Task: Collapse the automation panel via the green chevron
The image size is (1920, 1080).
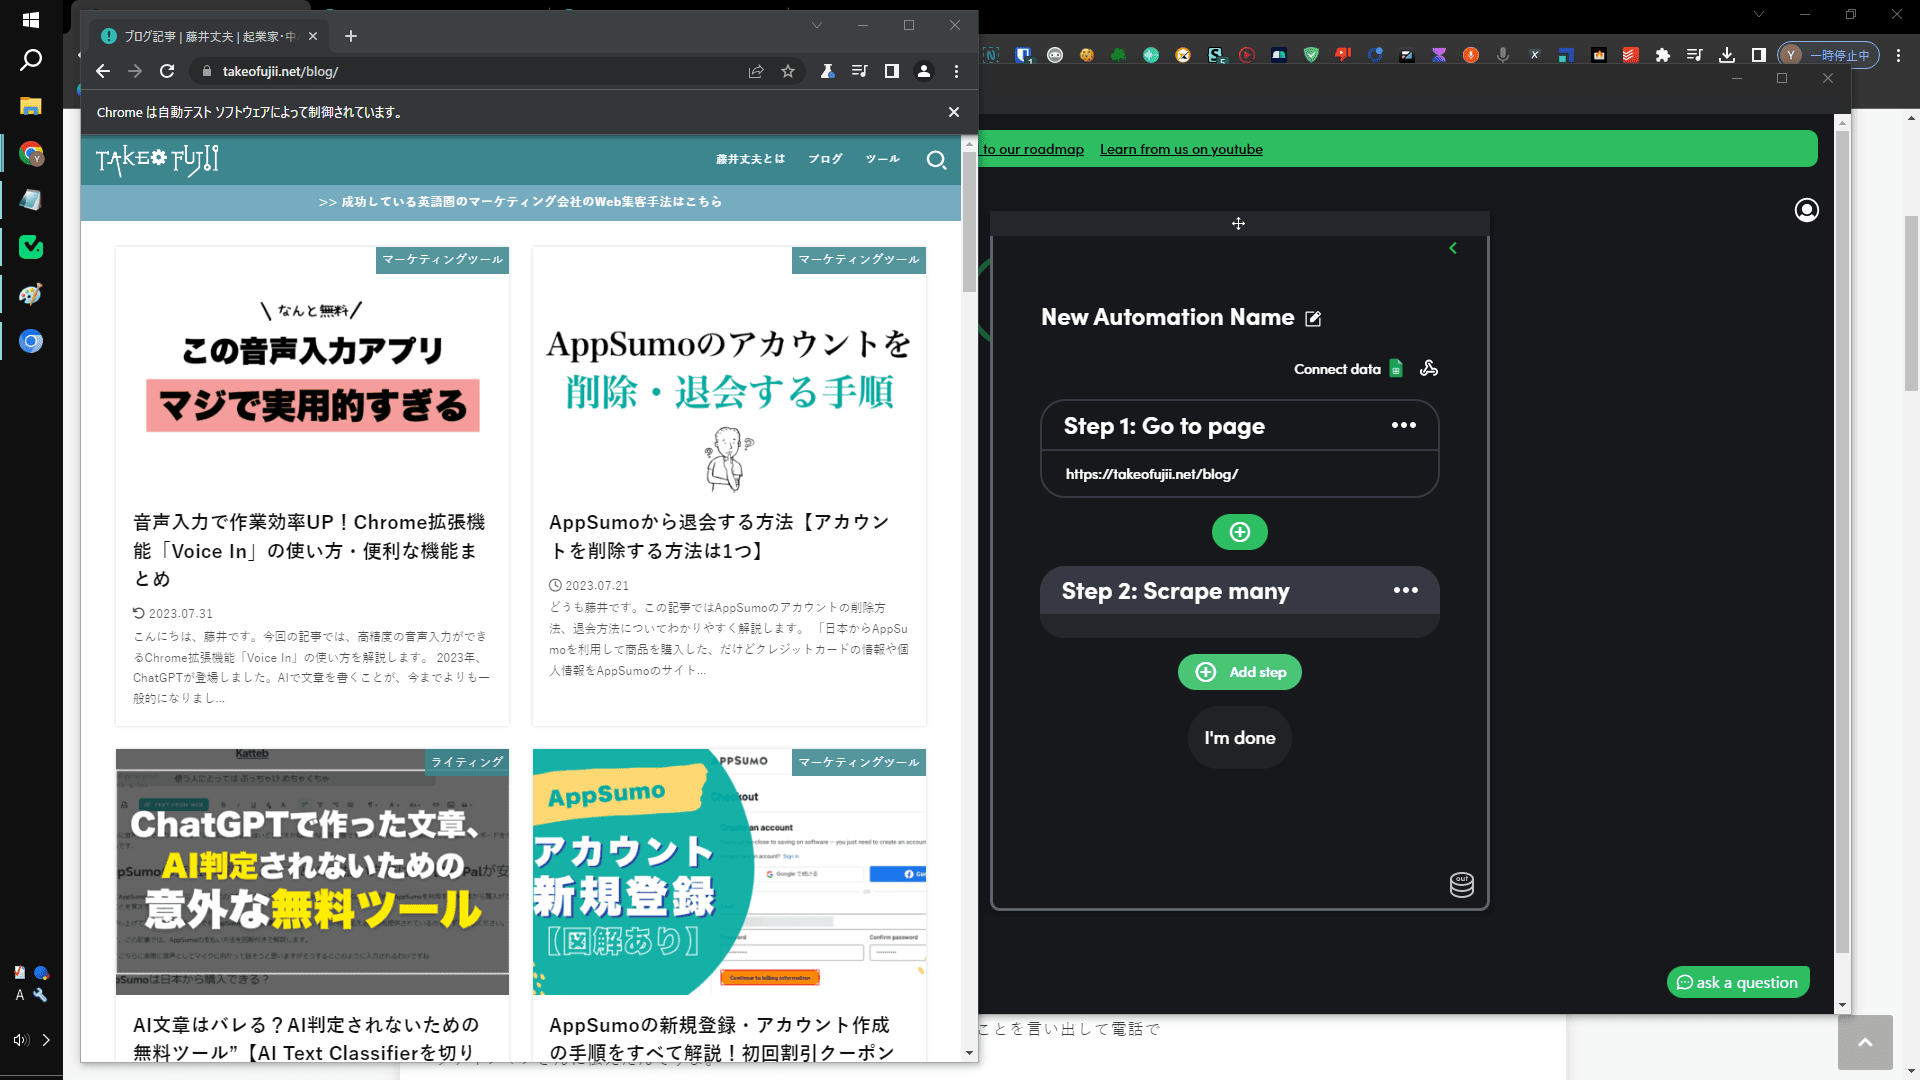Action: pyautogui.click(x=1452, y=248)
